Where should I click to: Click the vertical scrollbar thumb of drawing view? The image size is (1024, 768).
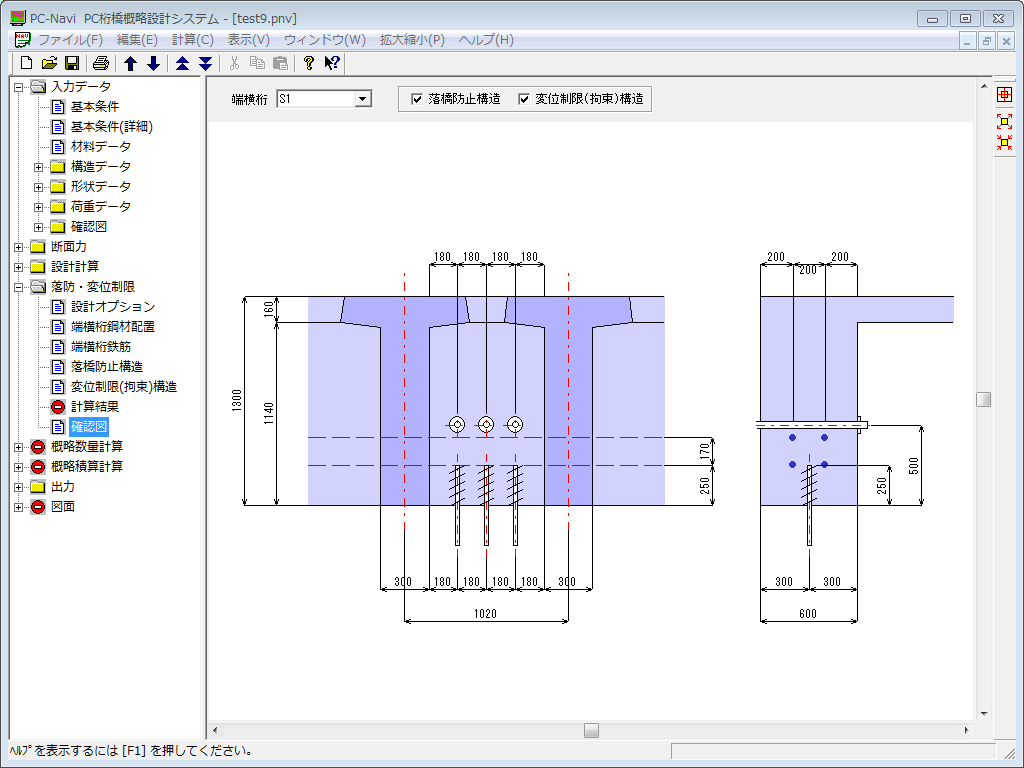(984, 399)
